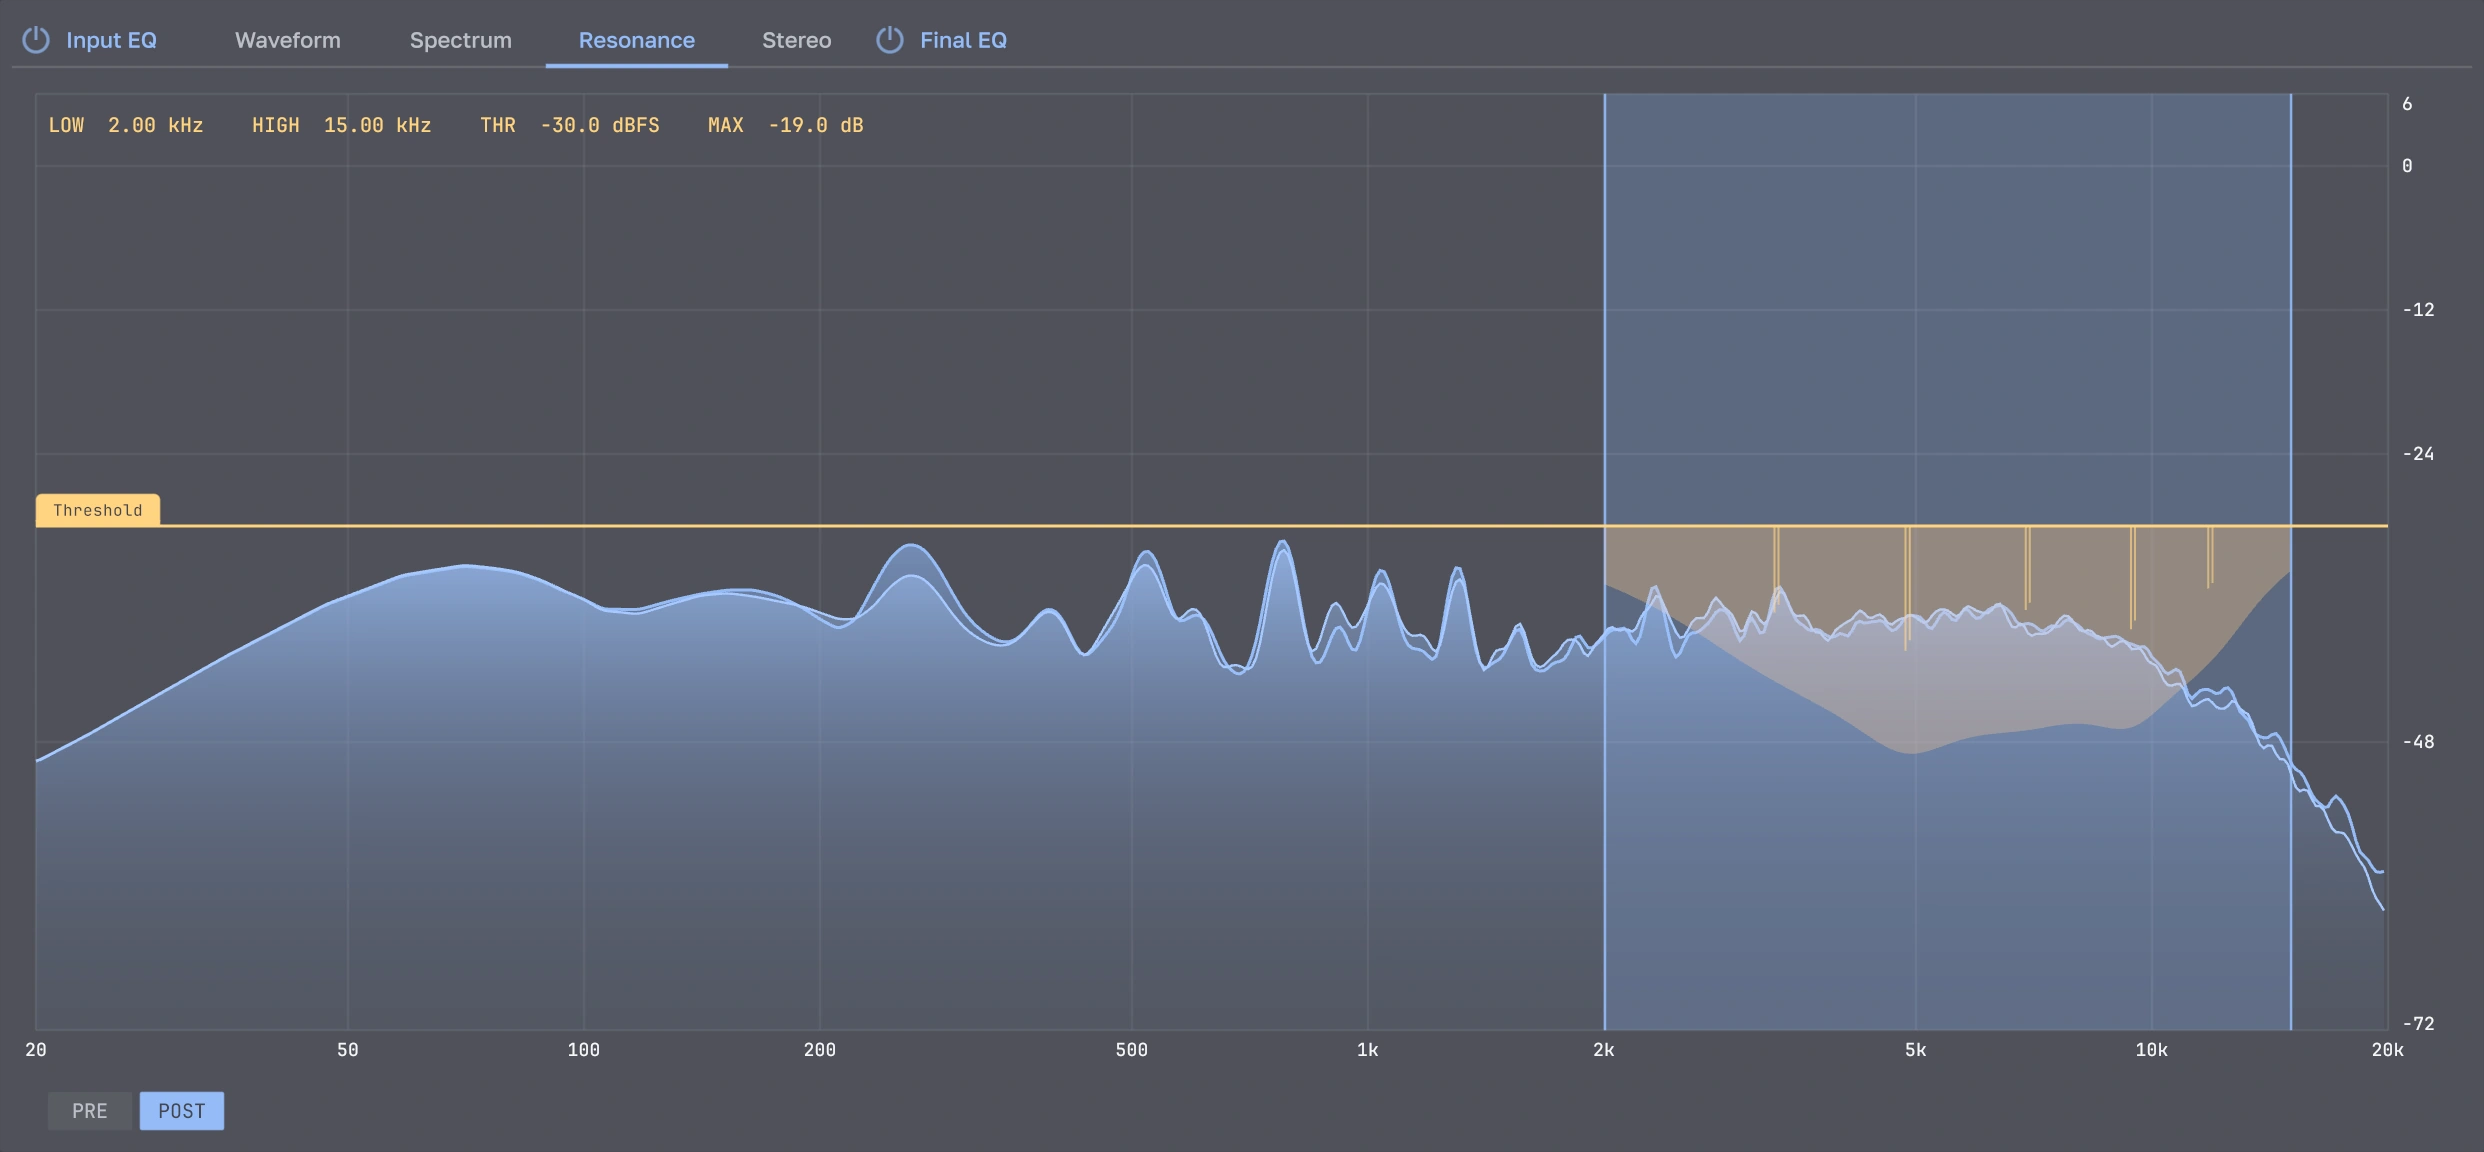Click the Threshold label handle
This screenshot has height=1152, width=2484.
coord(98,510)
